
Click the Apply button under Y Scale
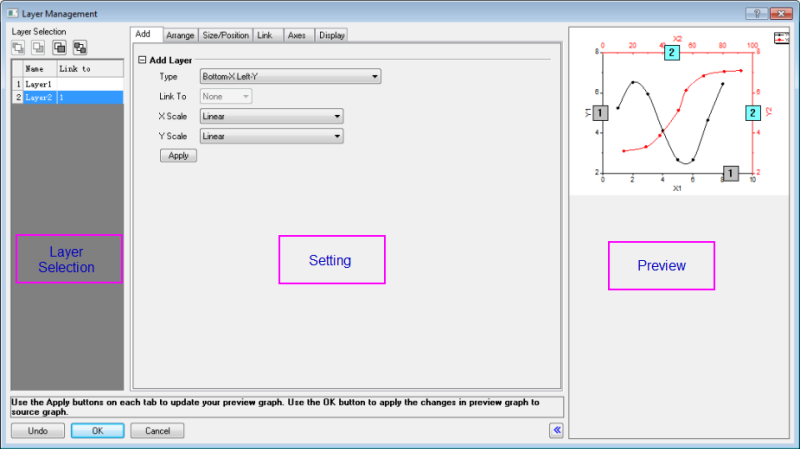click(x=179, y=156)
